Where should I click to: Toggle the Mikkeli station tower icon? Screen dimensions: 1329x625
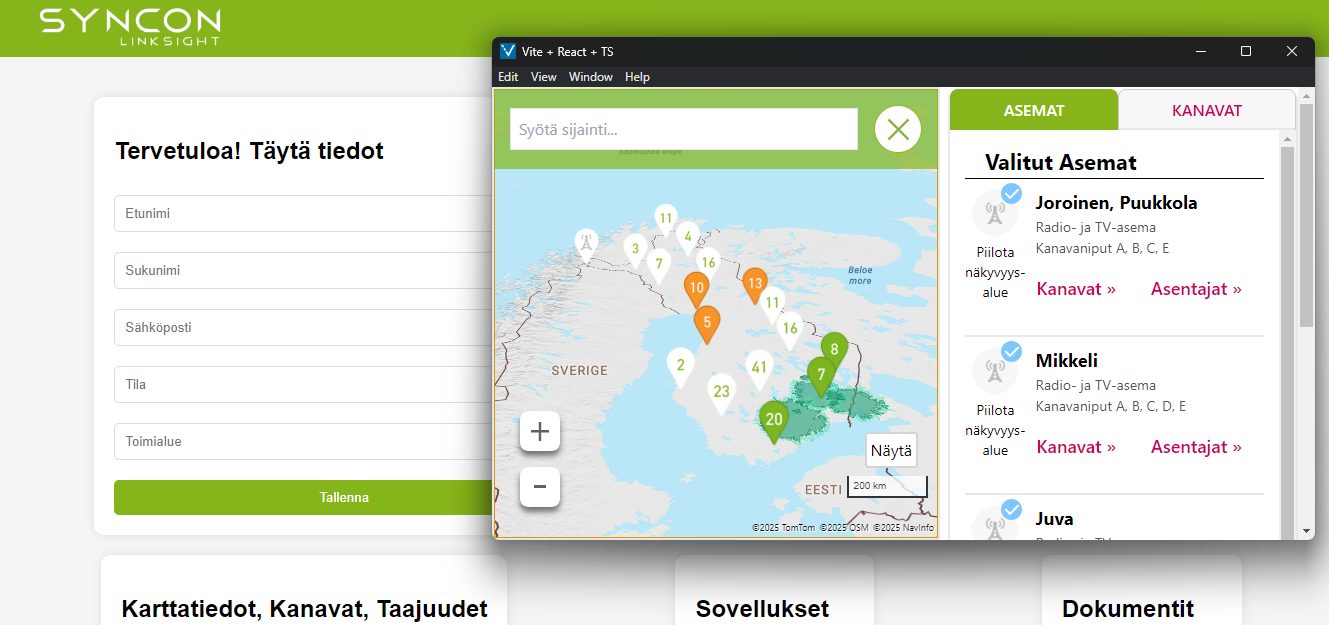[x=994, y=372]
